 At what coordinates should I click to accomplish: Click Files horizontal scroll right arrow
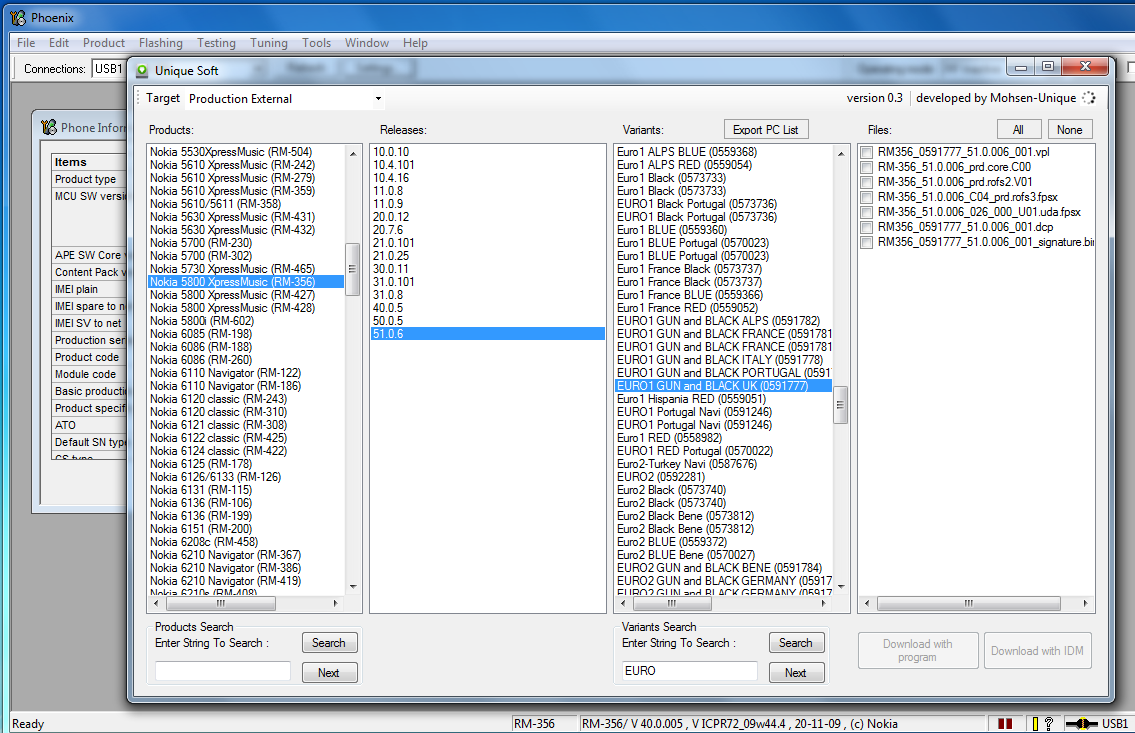(1085, 603)
